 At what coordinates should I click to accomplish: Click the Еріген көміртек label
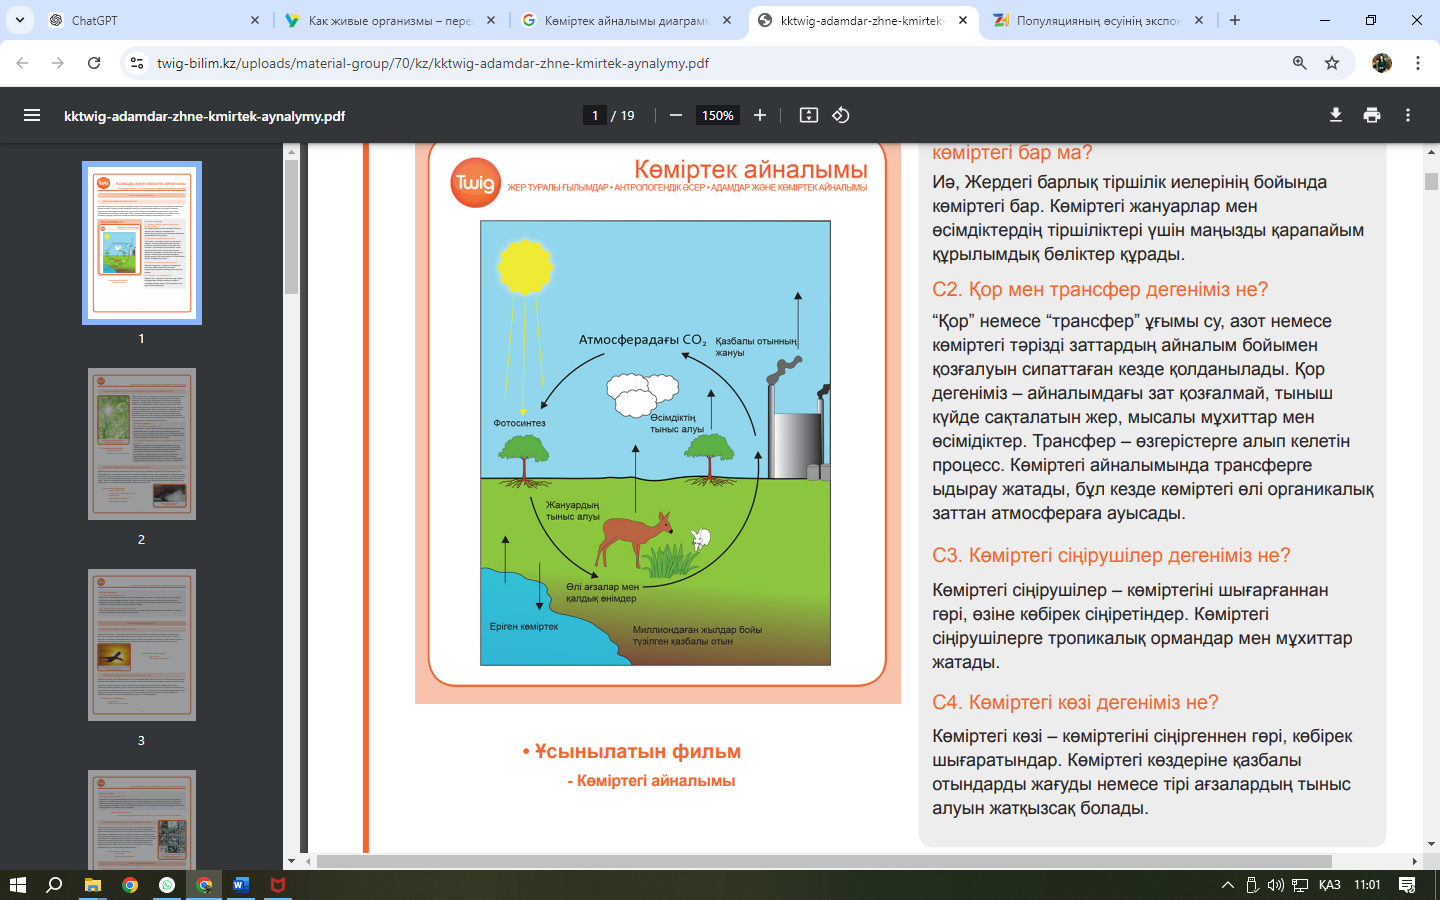pos(524,627)
